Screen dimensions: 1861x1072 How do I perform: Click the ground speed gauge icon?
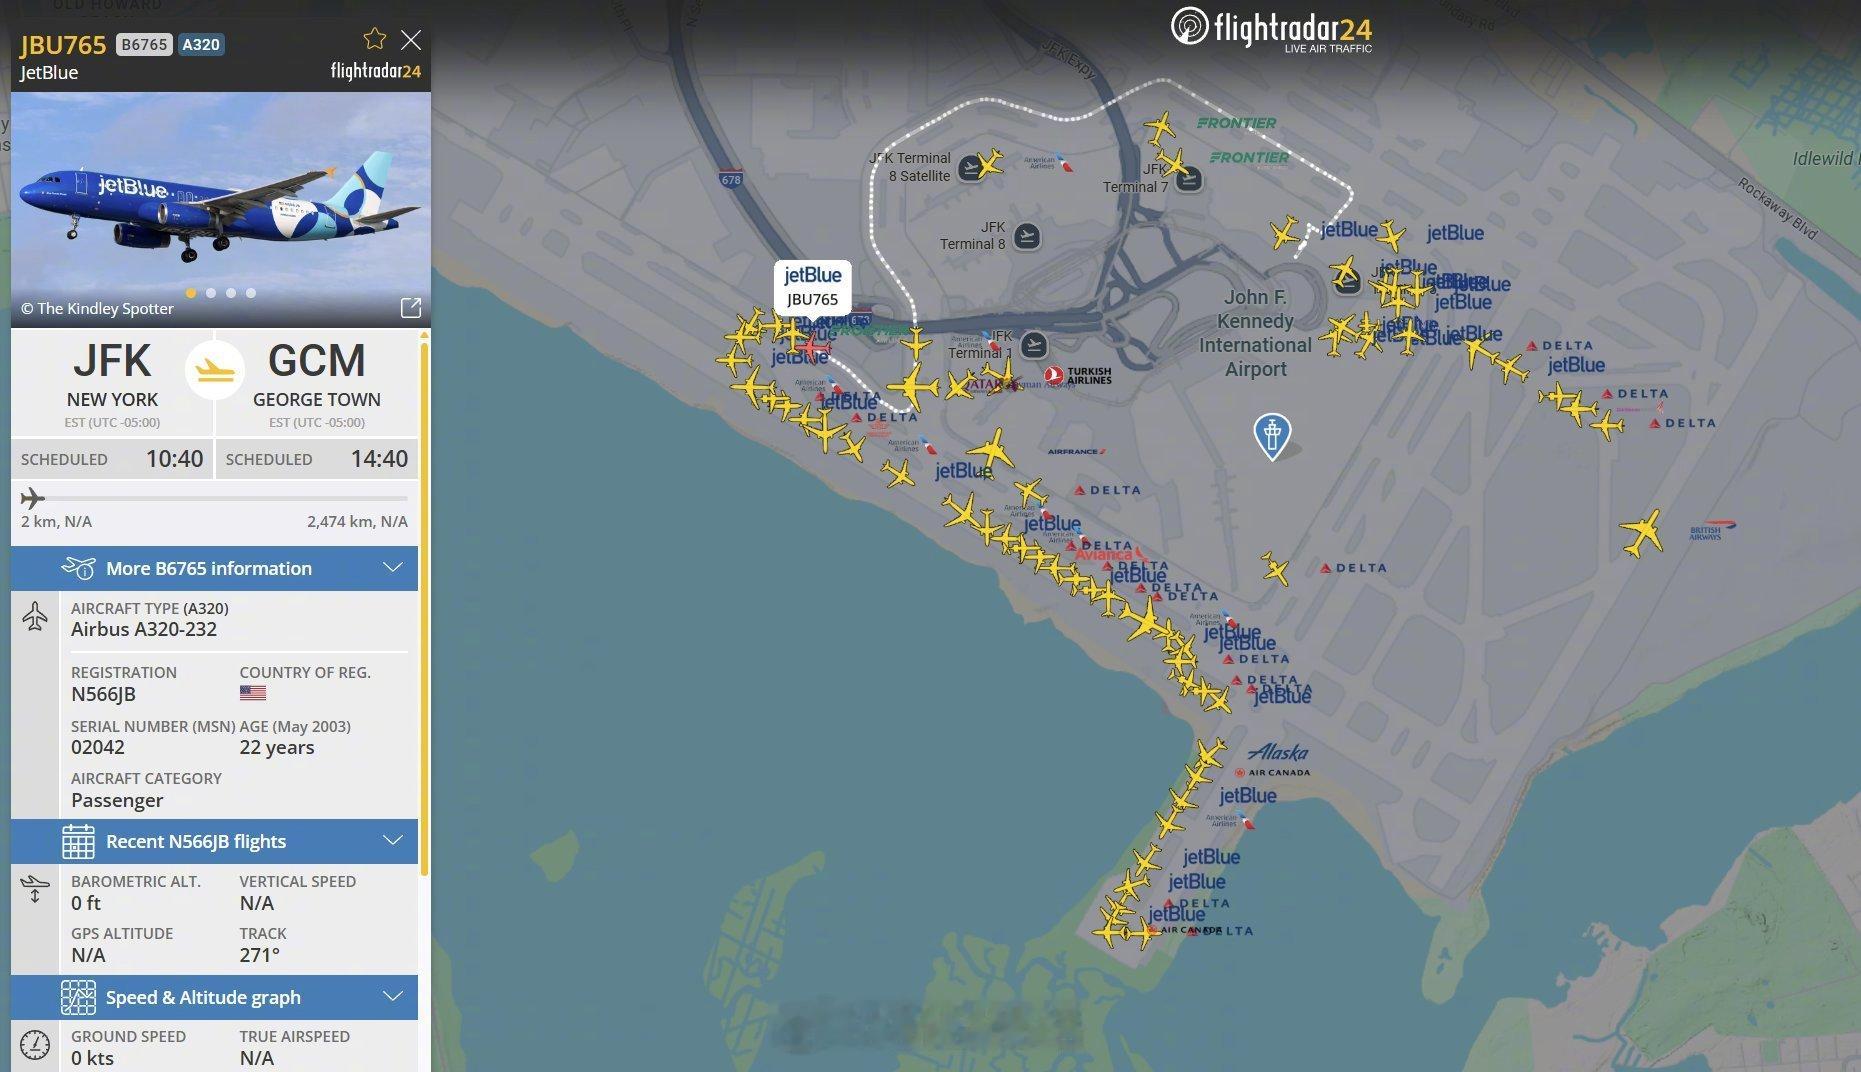point(35,1045)
